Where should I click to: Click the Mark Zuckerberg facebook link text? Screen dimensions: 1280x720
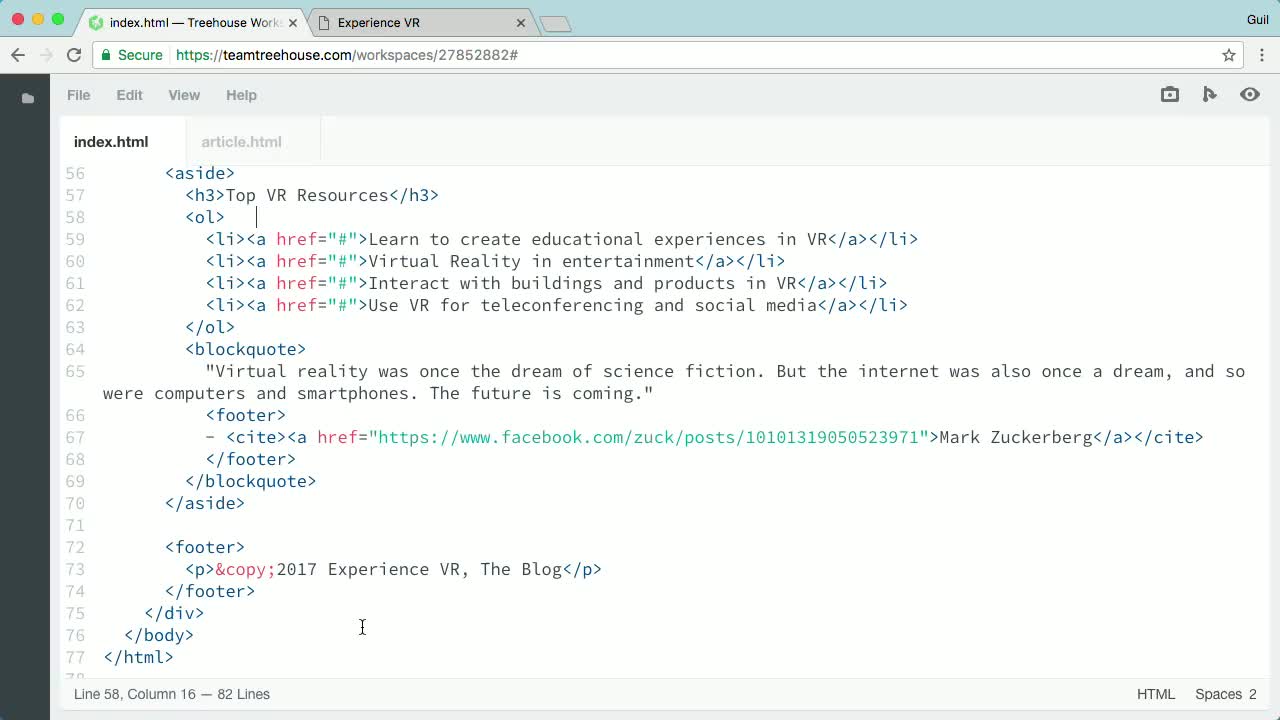990,437
